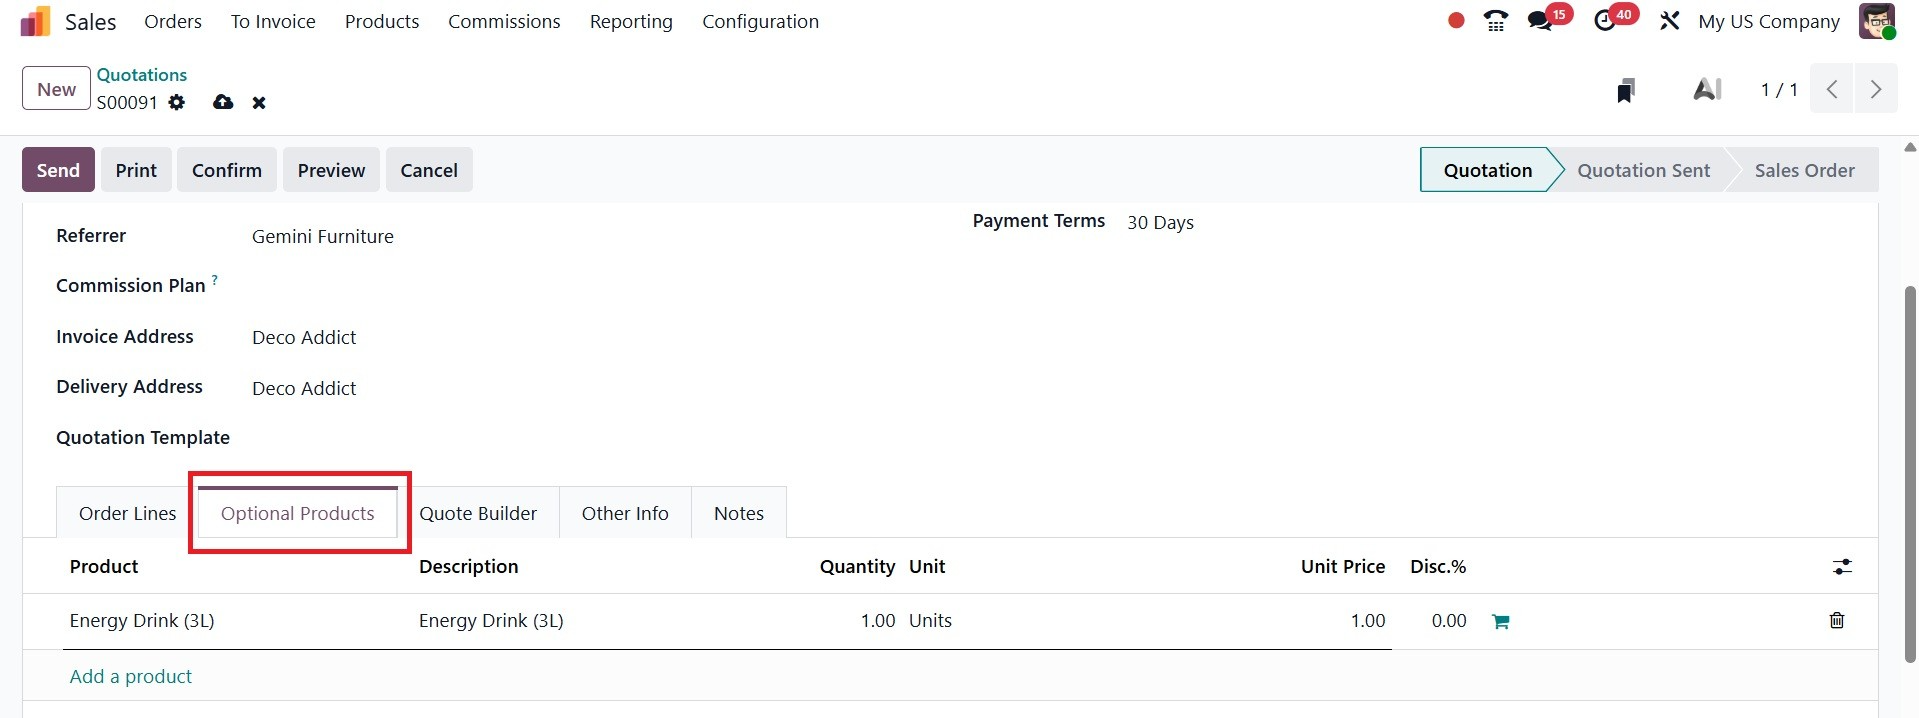This screenshot has width=1919, height=718.
Task: Open the My US Company switcher
Action: 1768,21
